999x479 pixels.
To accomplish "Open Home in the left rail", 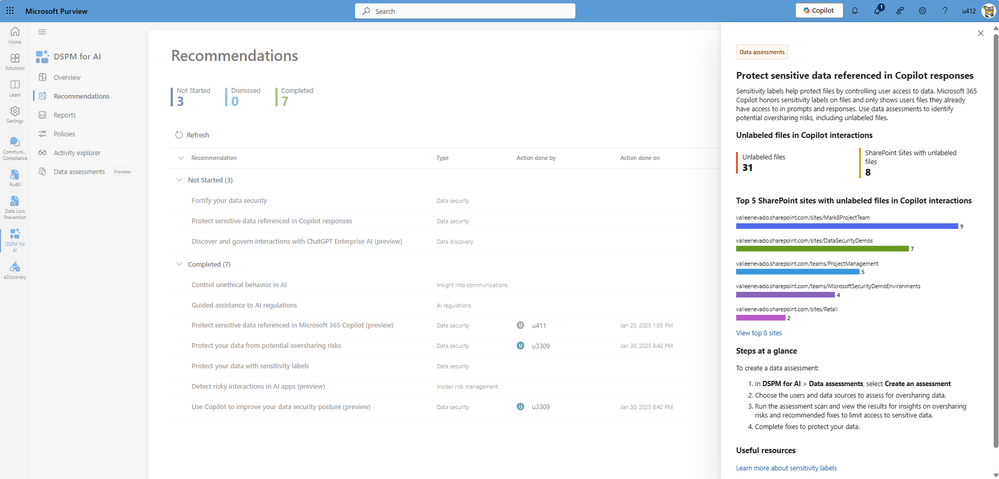I will [x=15, y=35].
